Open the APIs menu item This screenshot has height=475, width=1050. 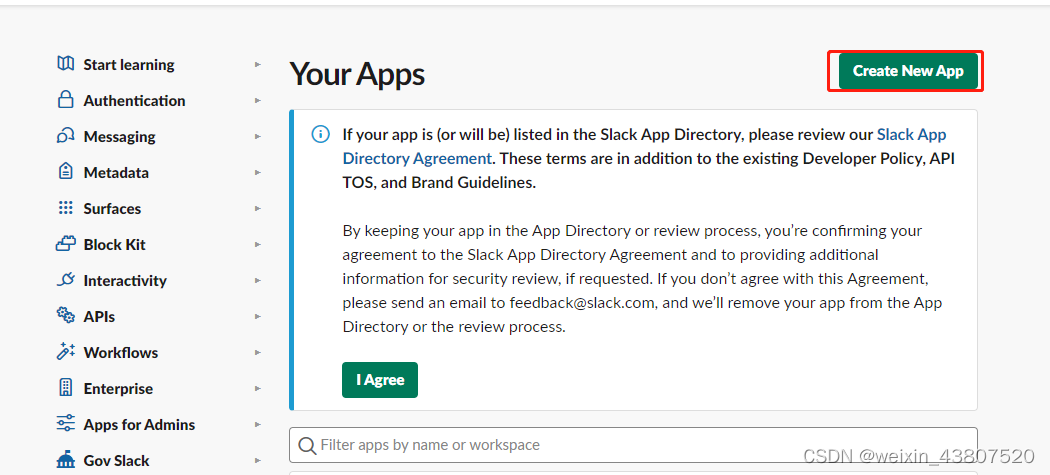[x=99, y=316]
